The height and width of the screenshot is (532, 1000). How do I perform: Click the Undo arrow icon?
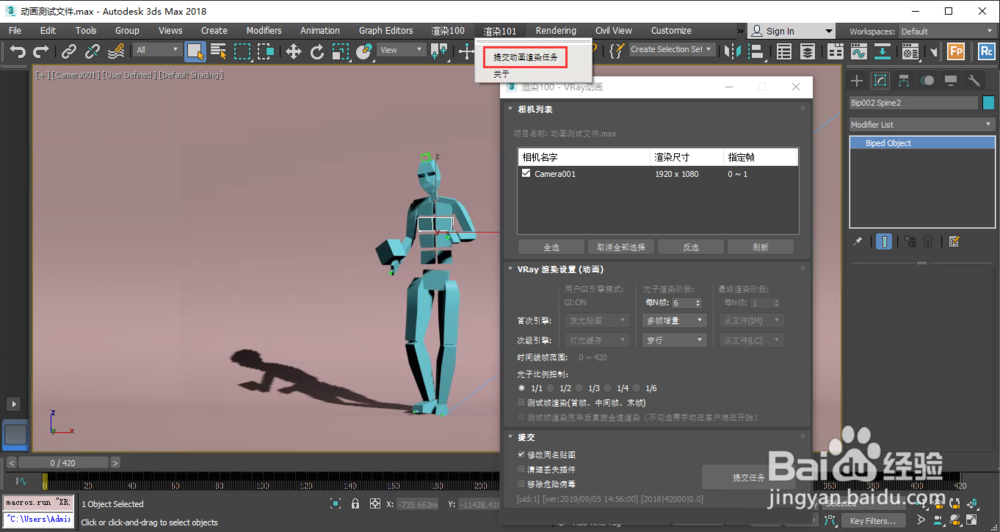[18, 52]
